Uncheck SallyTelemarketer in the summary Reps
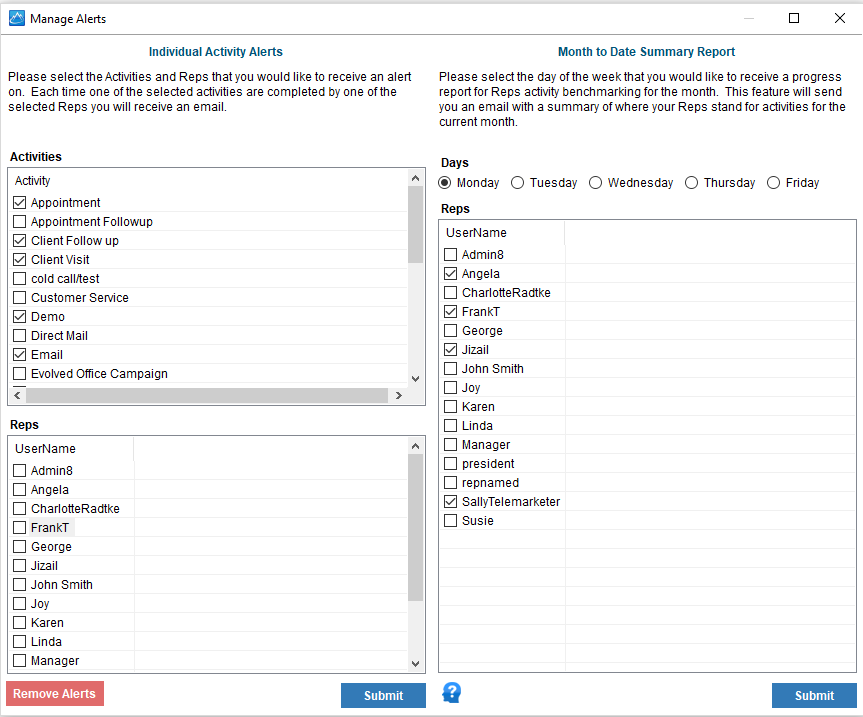863x717 pixels. pos(451,501)
